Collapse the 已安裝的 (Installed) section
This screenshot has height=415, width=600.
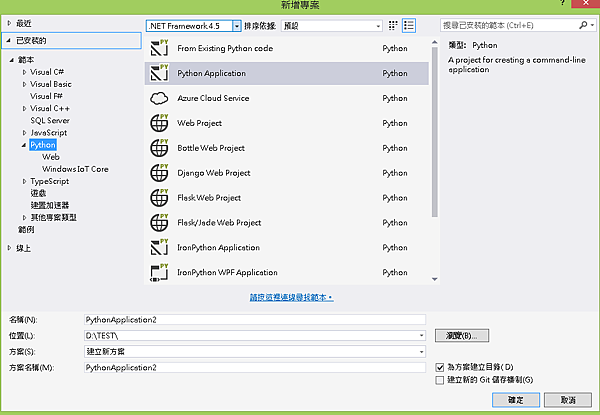tap(9, 41)
